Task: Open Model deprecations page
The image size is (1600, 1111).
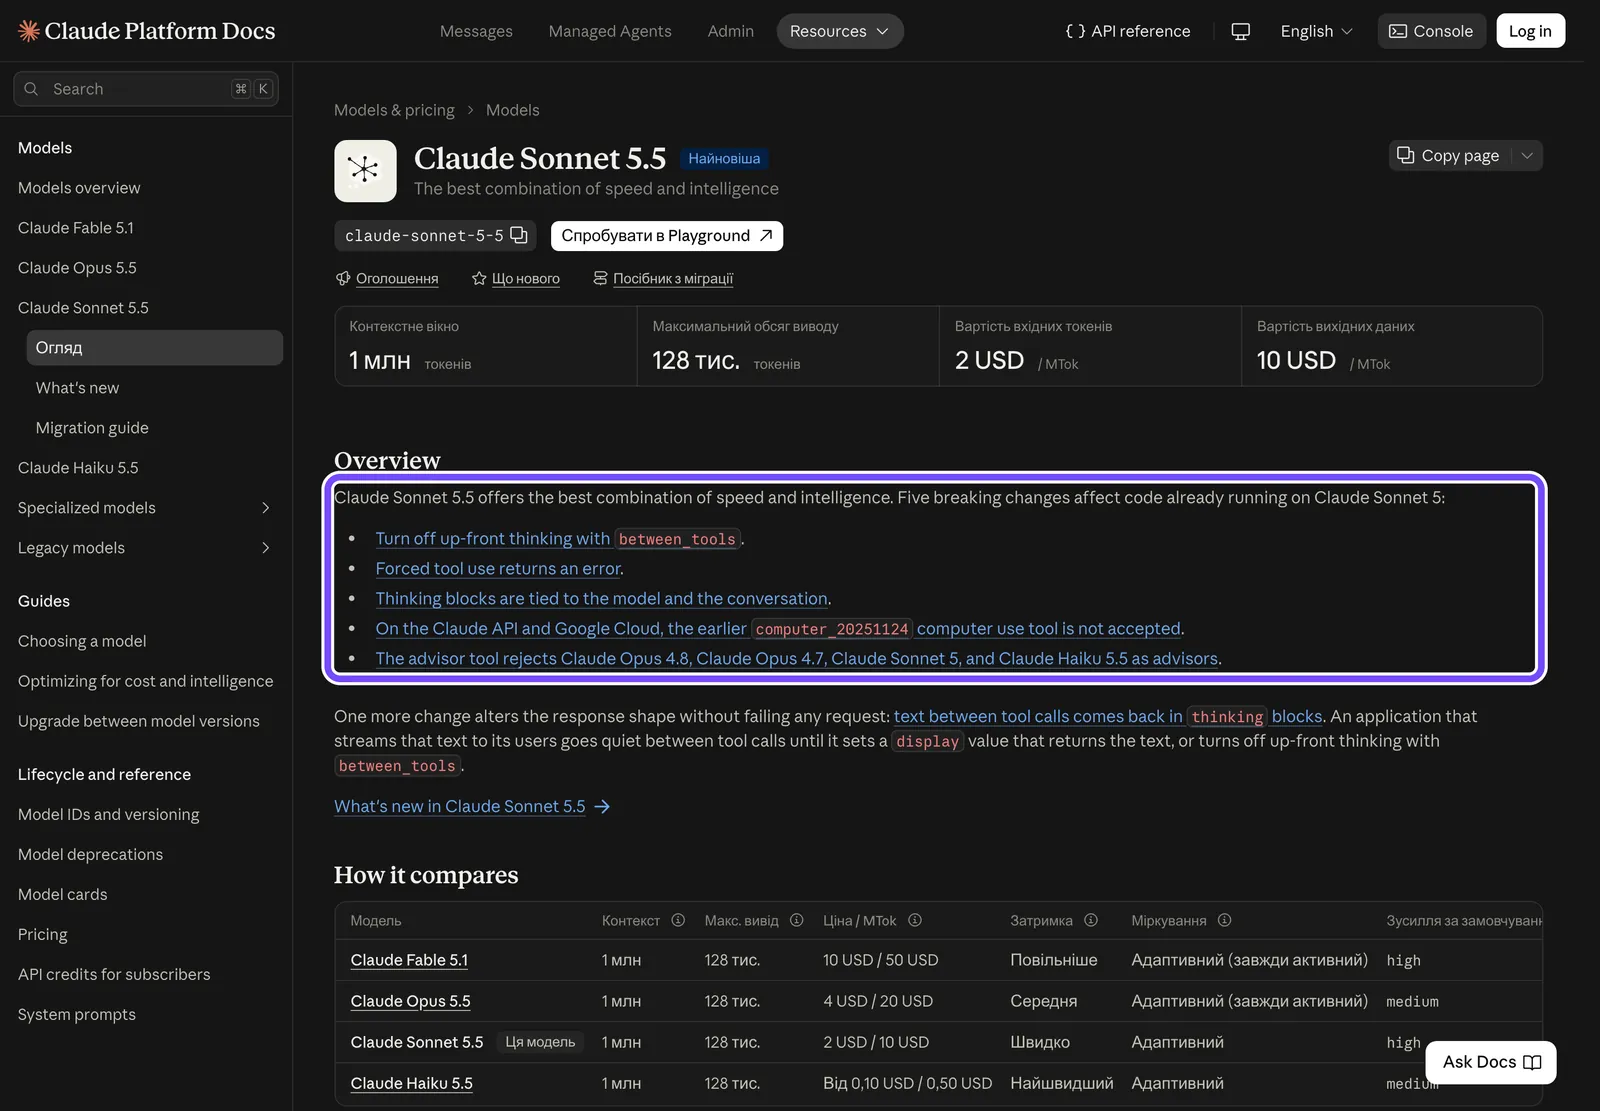Action: (x=90, y=854)
